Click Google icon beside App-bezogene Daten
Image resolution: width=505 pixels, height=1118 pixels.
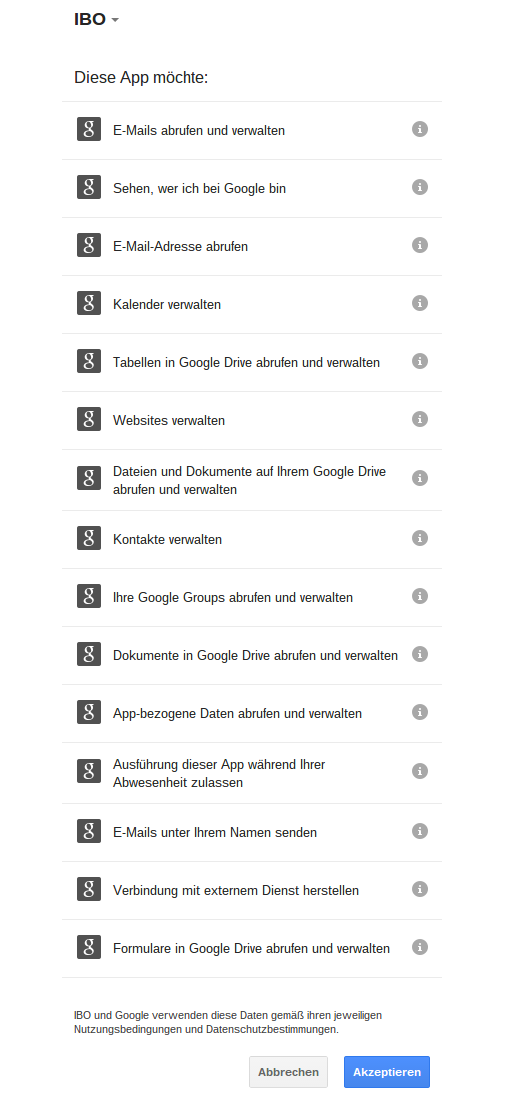[89, 712]
